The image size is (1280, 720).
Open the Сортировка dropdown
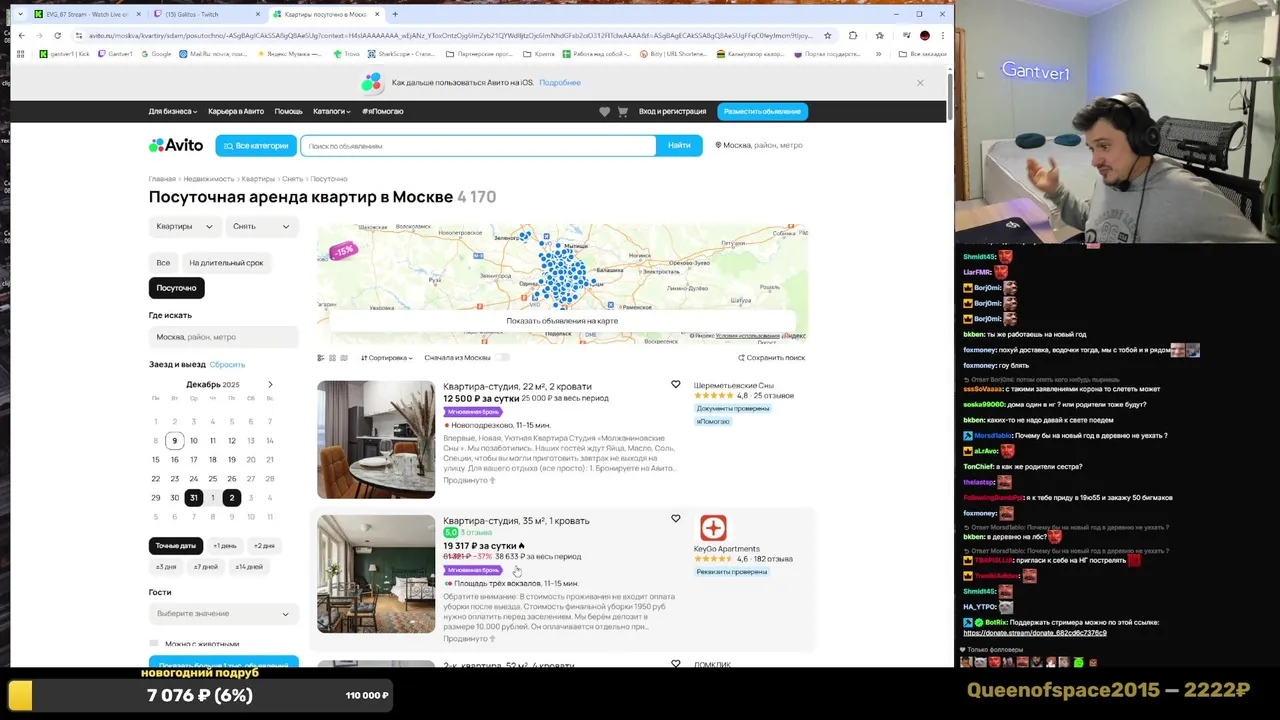[x=386, y=357]
